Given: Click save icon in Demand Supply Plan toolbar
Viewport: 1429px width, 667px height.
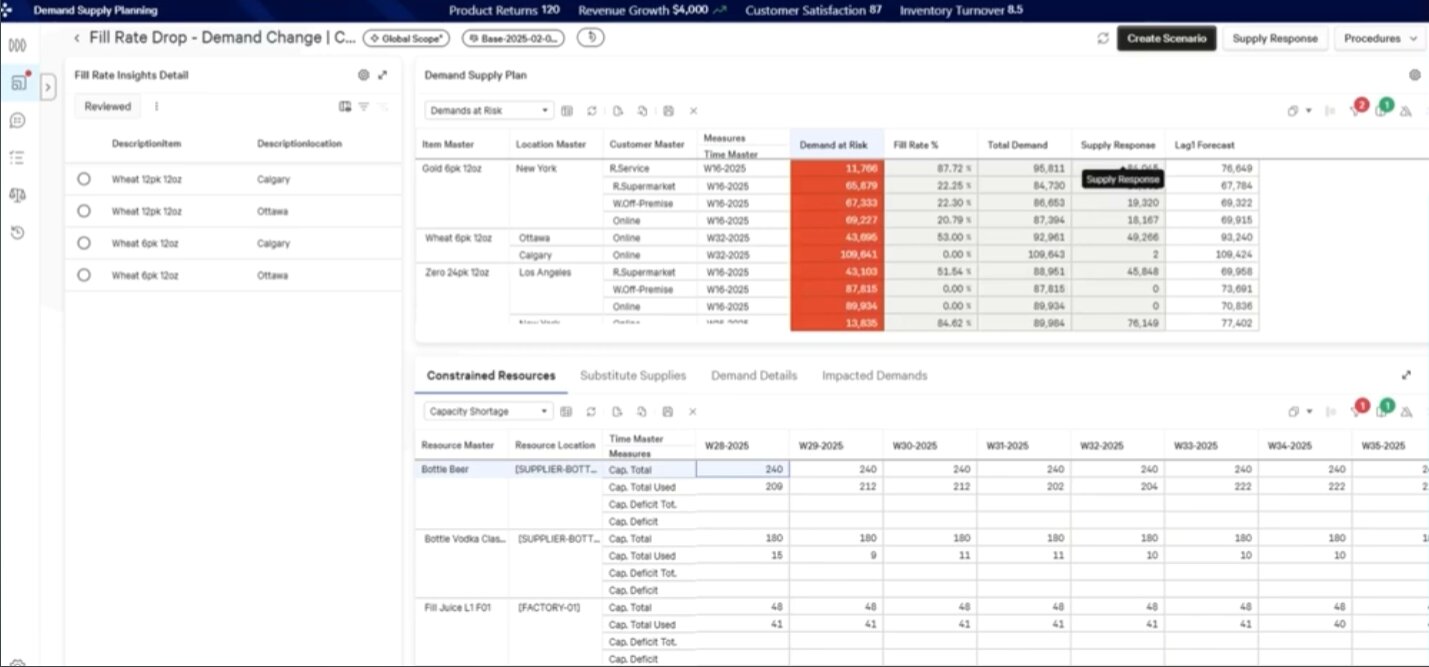Looking at the screenshot, I should click(x=667, y=111).
